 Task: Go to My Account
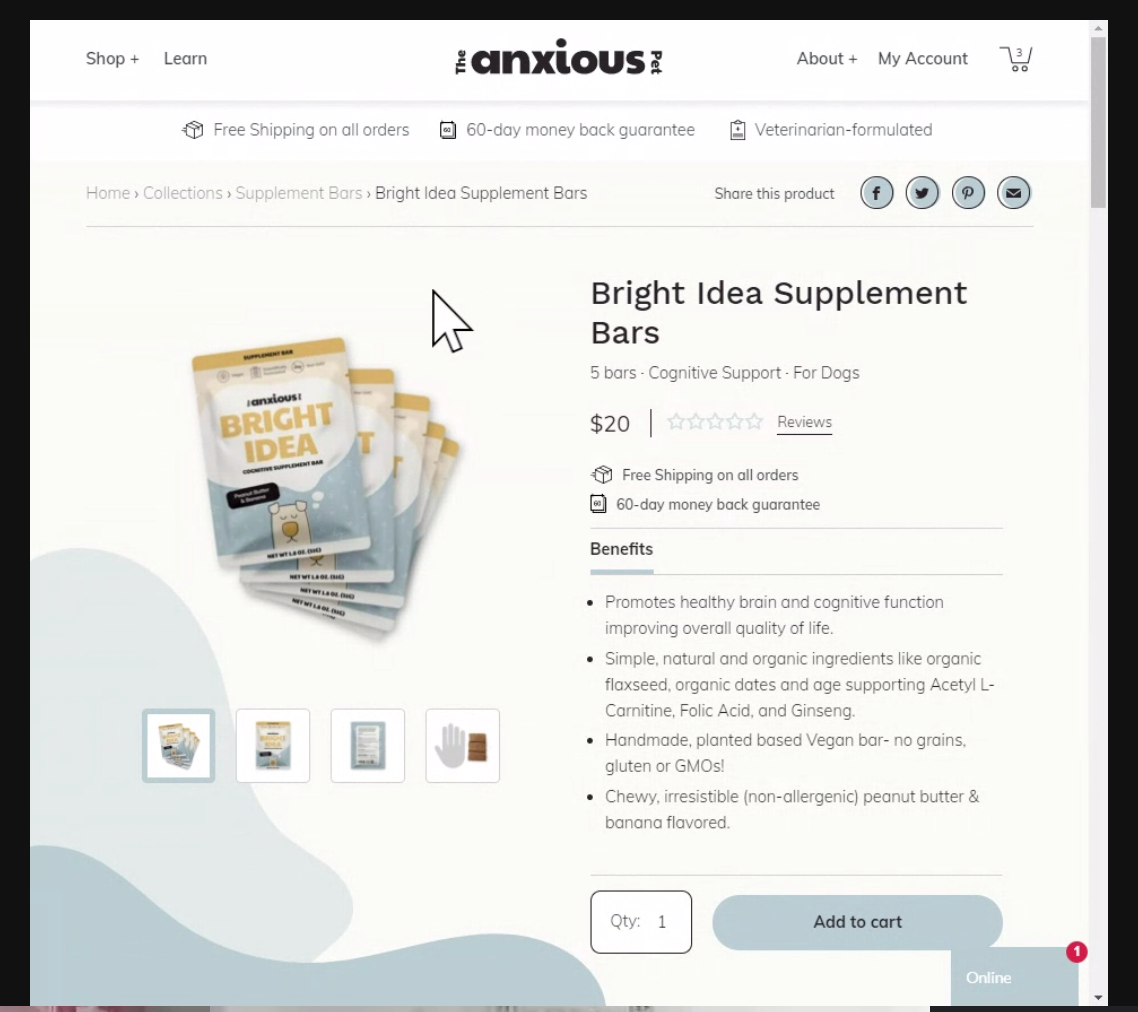(922, 58)
